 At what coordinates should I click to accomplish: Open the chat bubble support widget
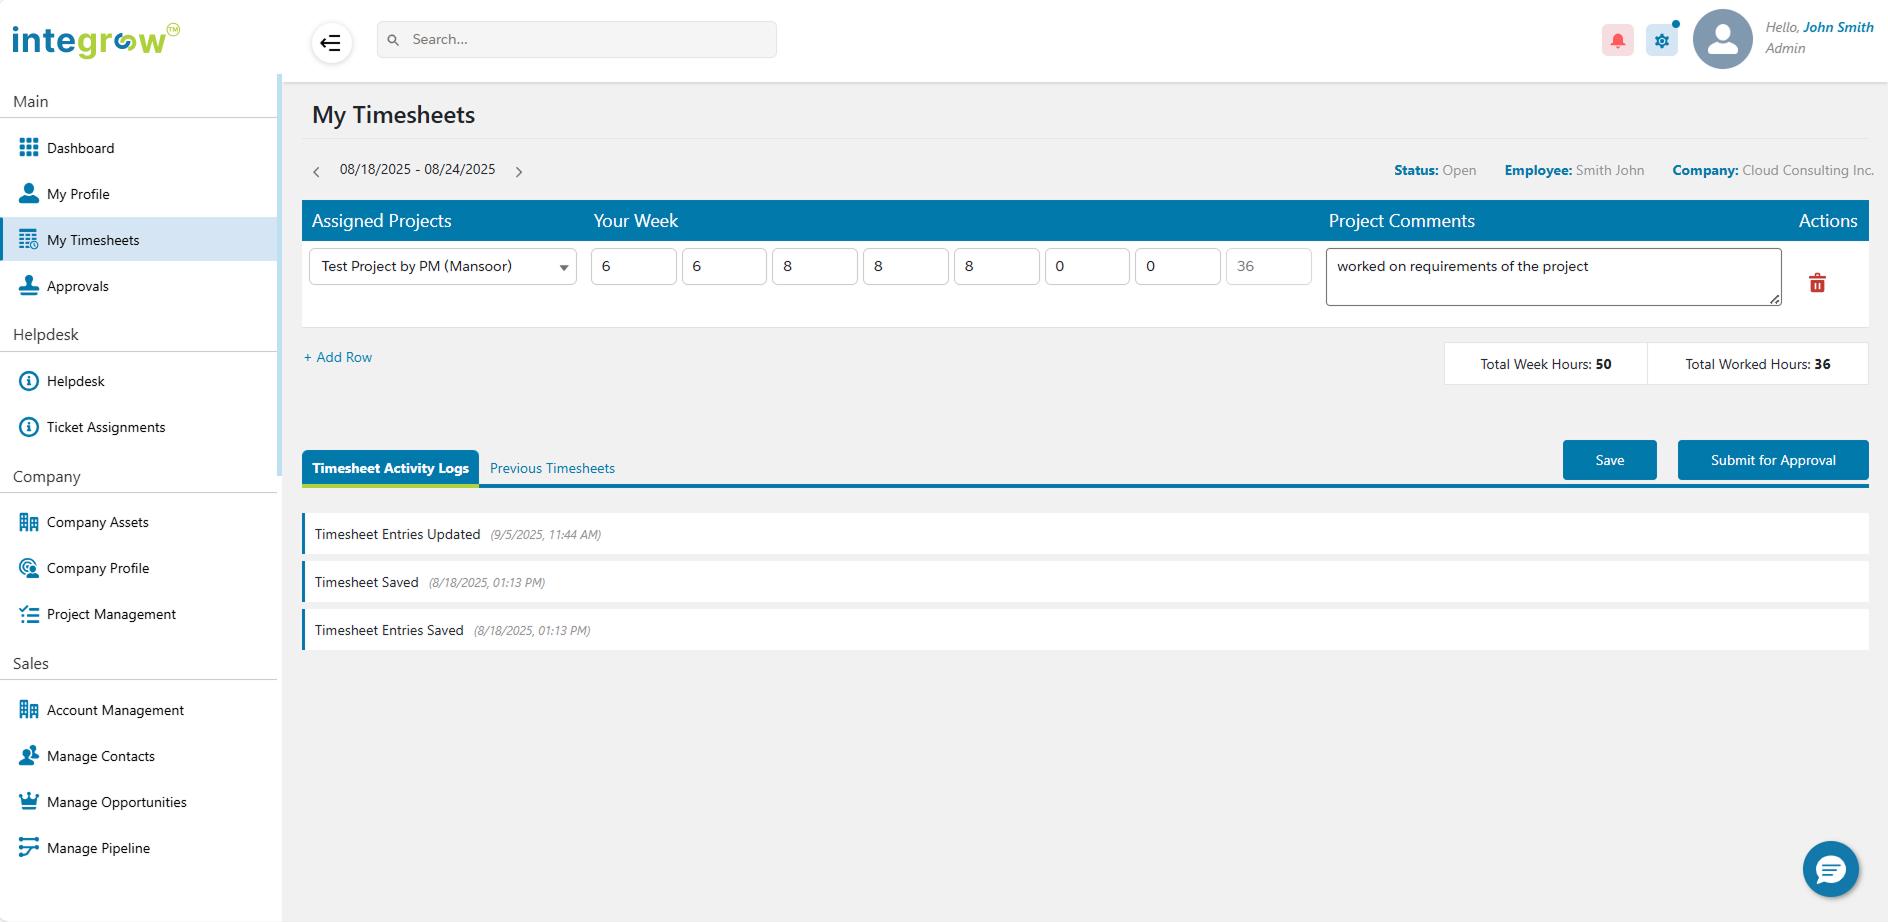pos(1830,869)
